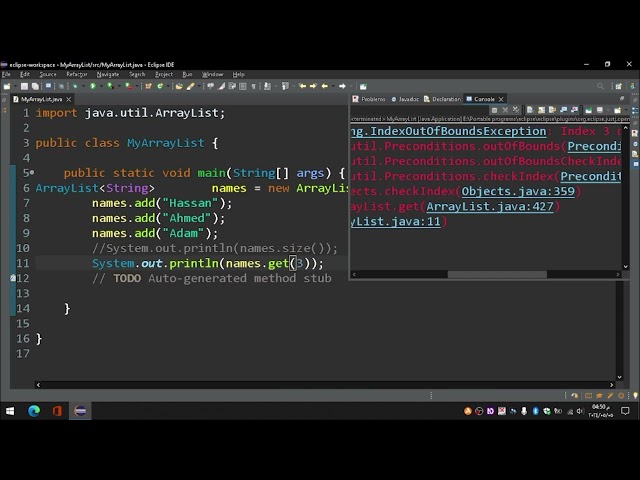Click the Coverage run icon in toolbar
Viewport: 640px width, 480px height.
[110, 86]
